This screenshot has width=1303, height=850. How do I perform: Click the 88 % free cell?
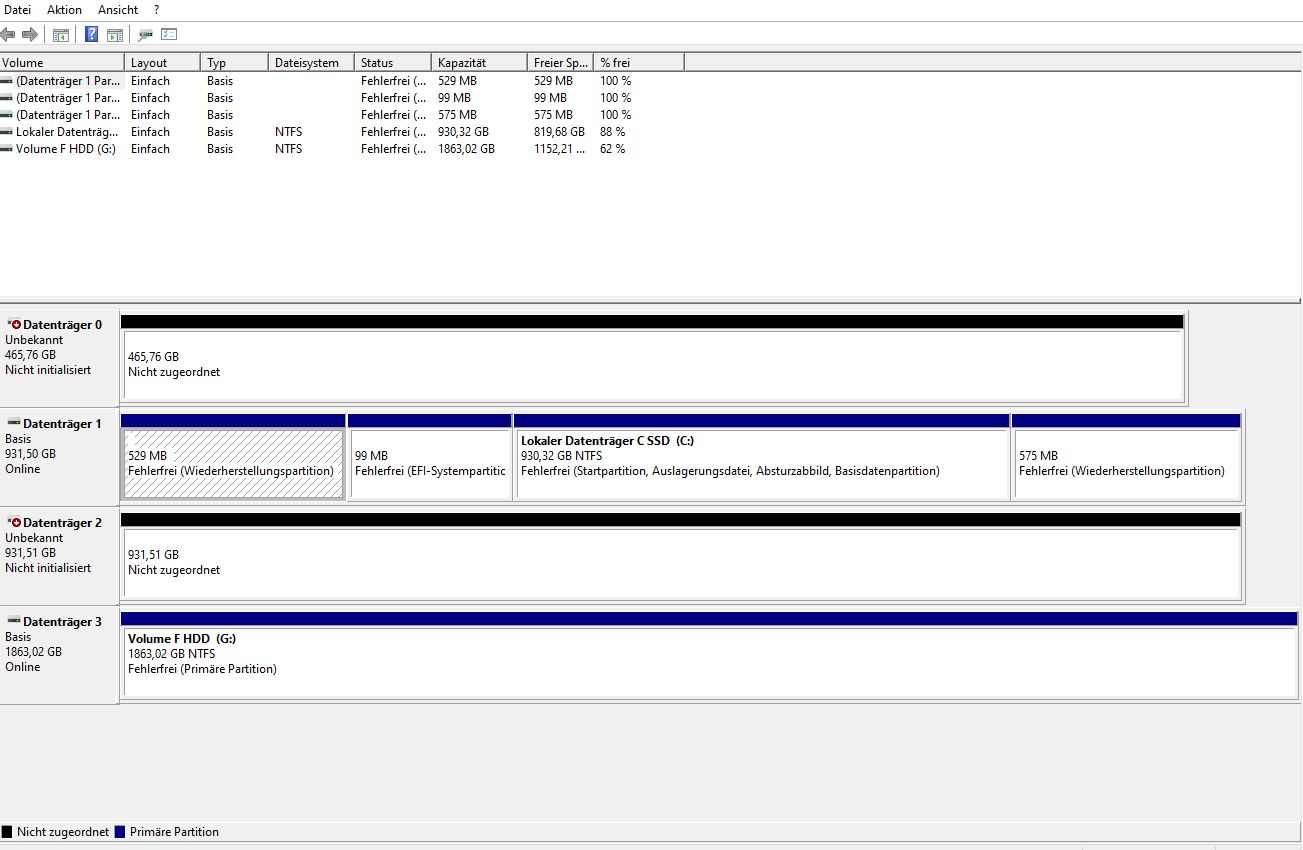click(x=613, y=132)
